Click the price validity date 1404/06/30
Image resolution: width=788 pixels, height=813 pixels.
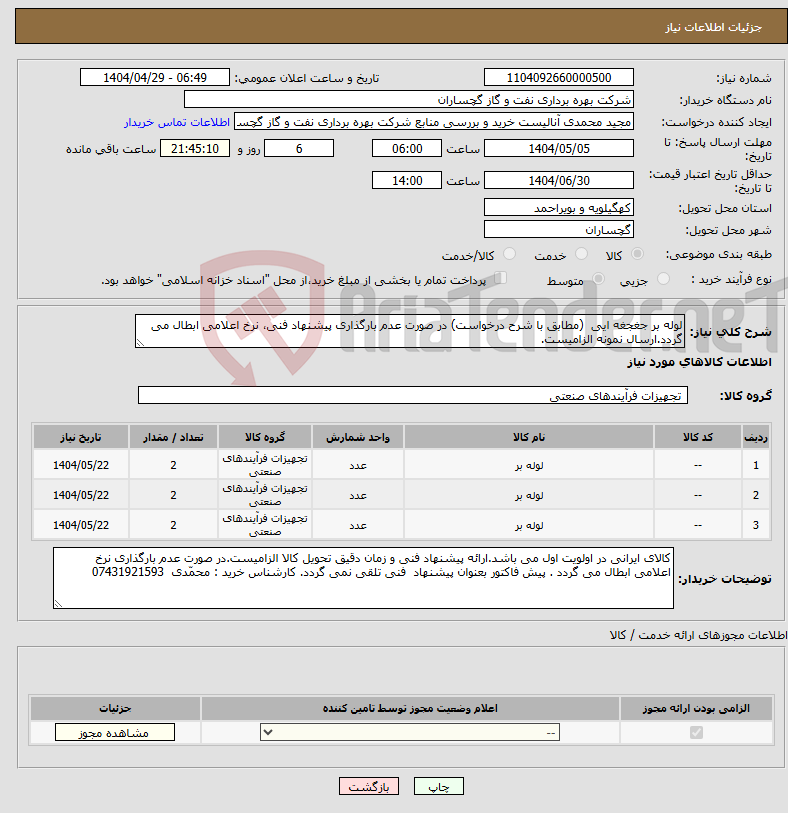coord(559,181)
